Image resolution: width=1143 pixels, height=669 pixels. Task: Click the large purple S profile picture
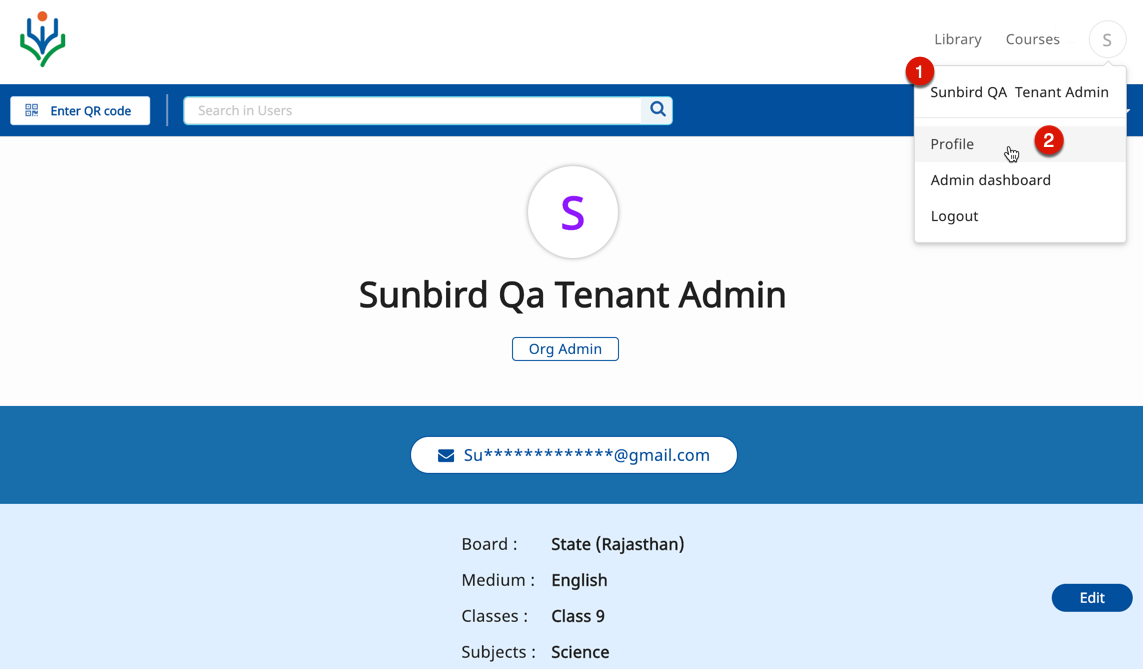pos(572,212)
